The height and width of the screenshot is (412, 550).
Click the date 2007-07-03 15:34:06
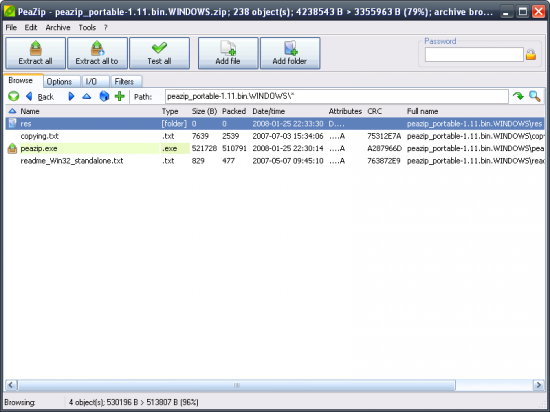[288, 136]
